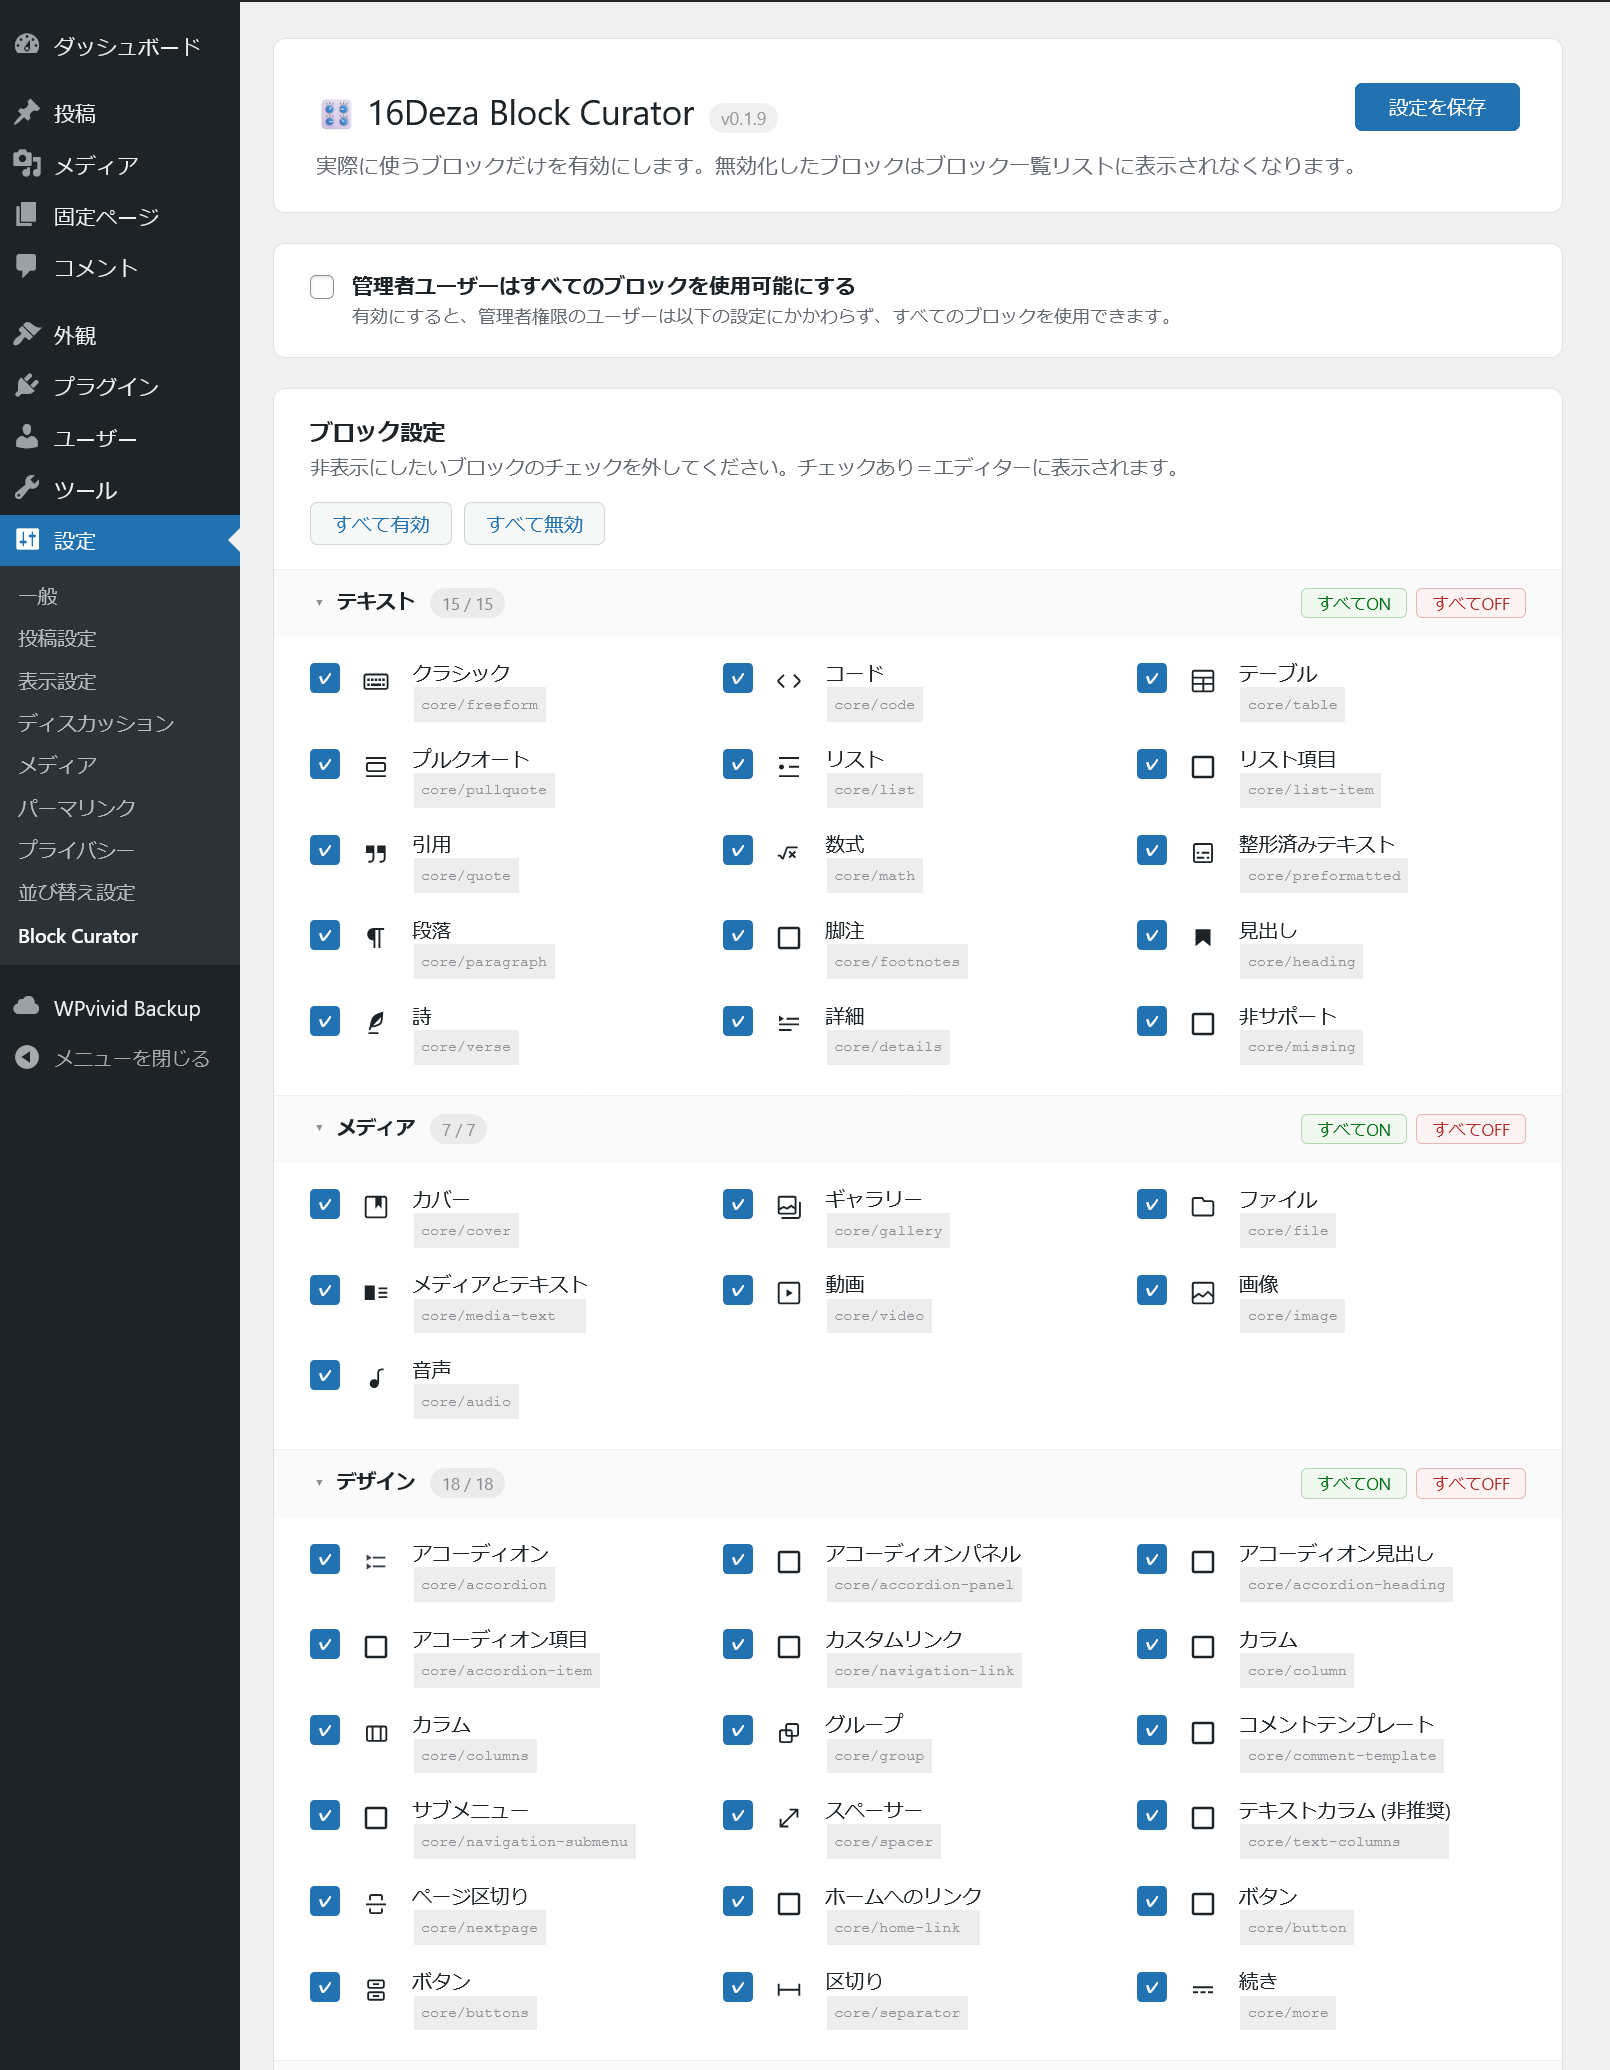The image size is (1610, 2070).
Task: Click the core/buttons block icon
Action: pos(376,1990)
